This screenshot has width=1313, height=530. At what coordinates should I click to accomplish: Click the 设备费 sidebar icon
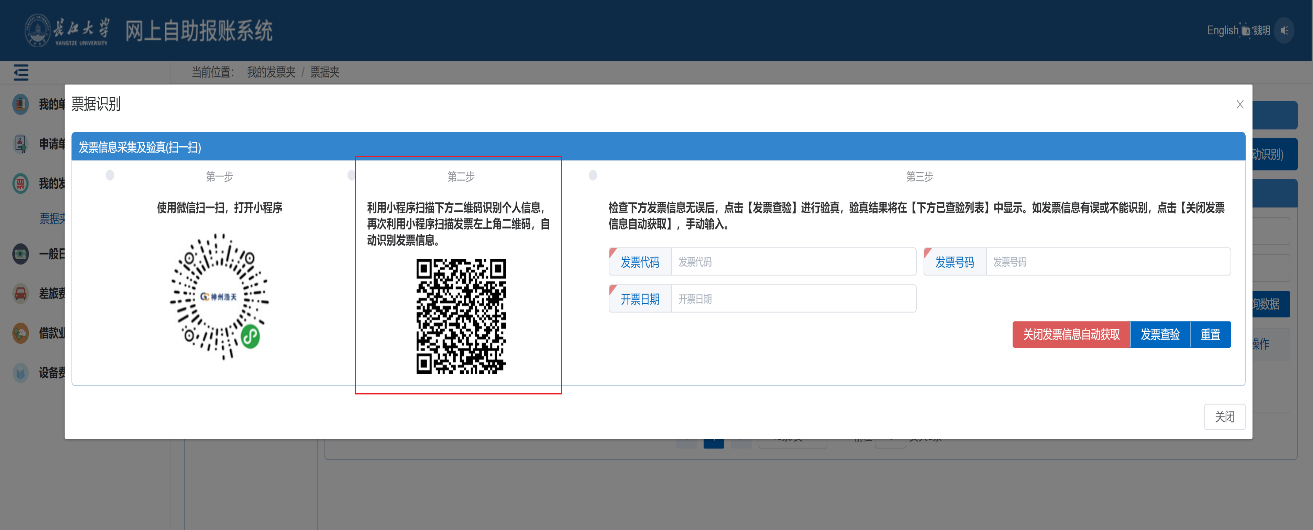tap(20, 373)
